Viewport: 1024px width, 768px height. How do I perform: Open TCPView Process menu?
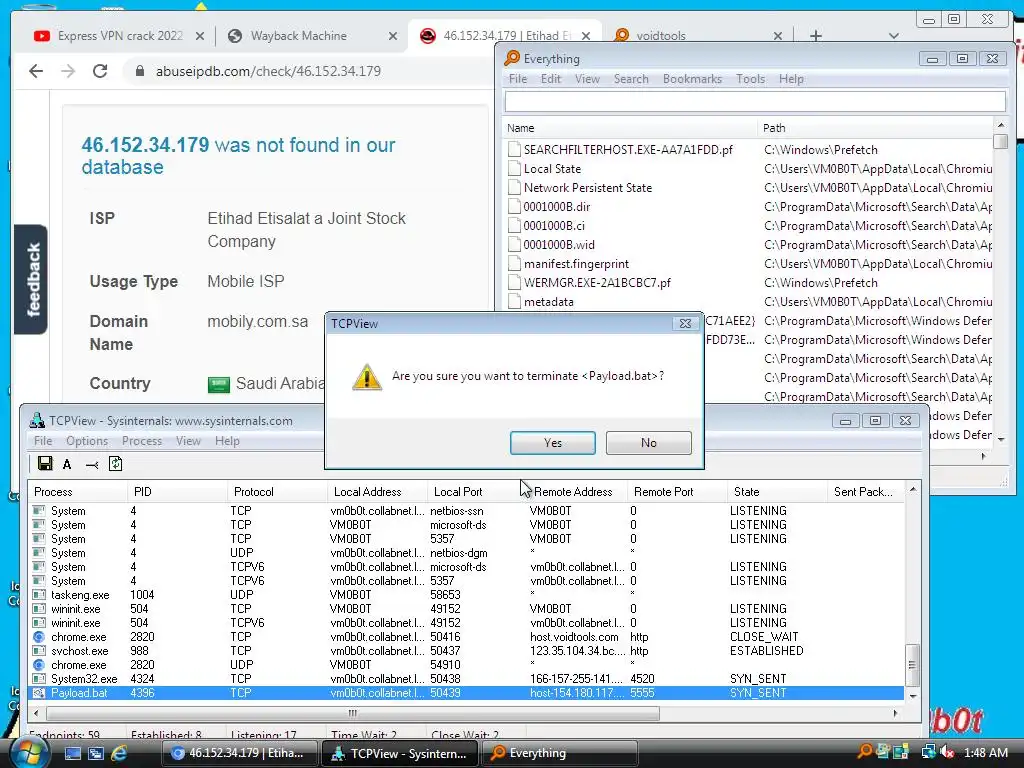tap(142, 441)
